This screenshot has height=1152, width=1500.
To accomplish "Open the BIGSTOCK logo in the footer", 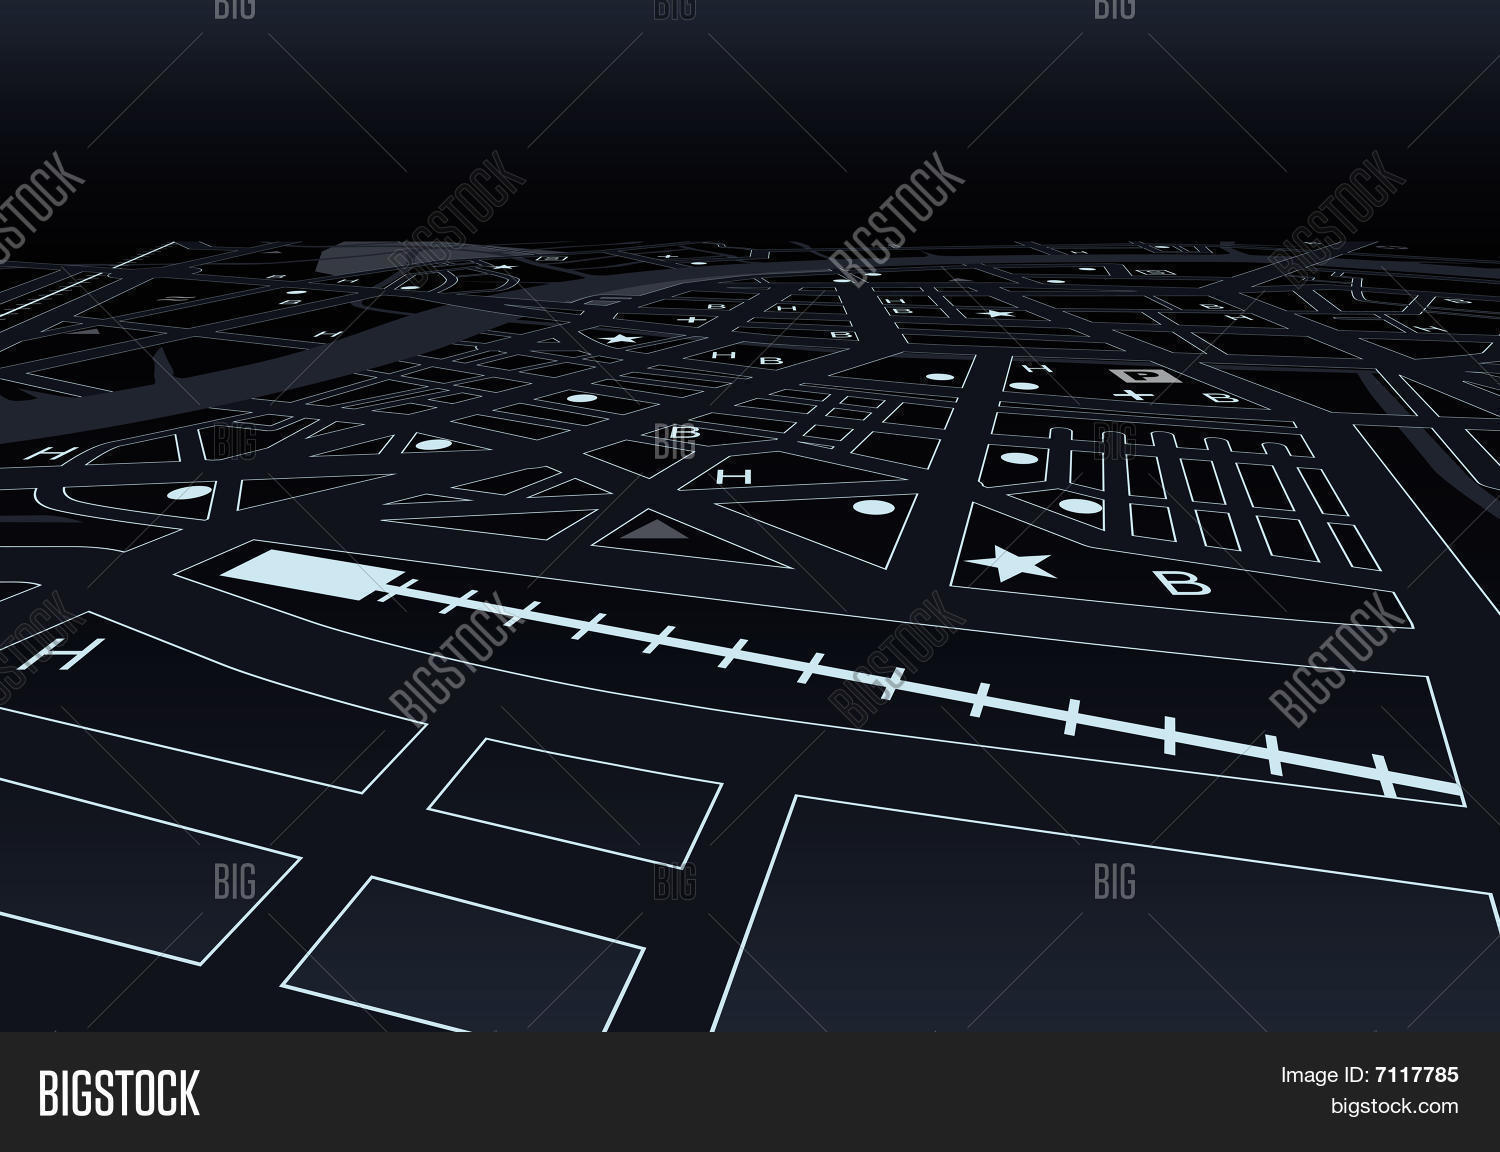I will (x=119, y=1092).
